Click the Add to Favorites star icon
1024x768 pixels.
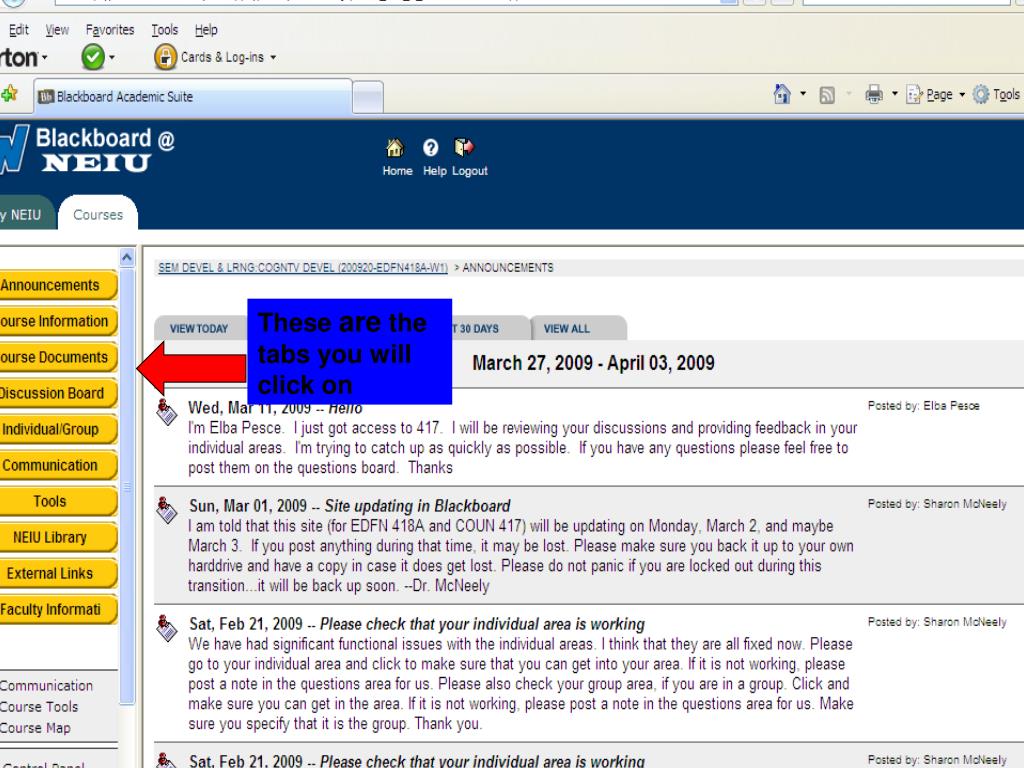click(x=9, y=94)
